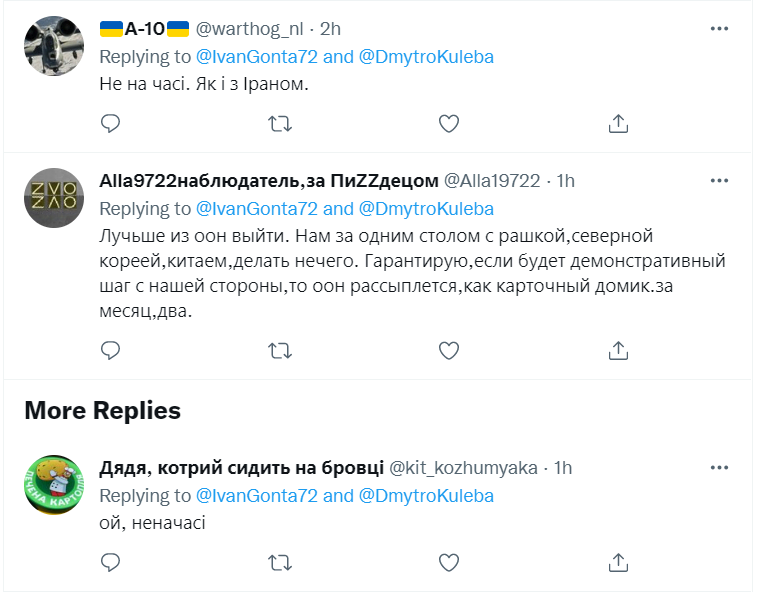Viewport: 763px width, 592px height.
Task: Open @DmytroKuleba mention in Alla19722's reply
Action: pyautogui.click(x=426, y=208)
